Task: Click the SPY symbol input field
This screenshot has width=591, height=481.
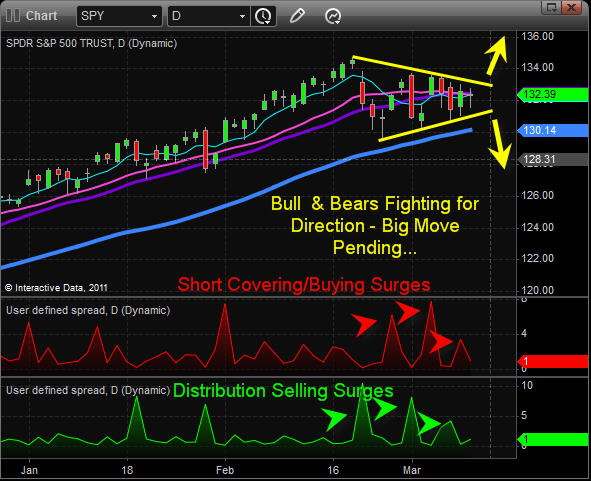Action: 119,16
